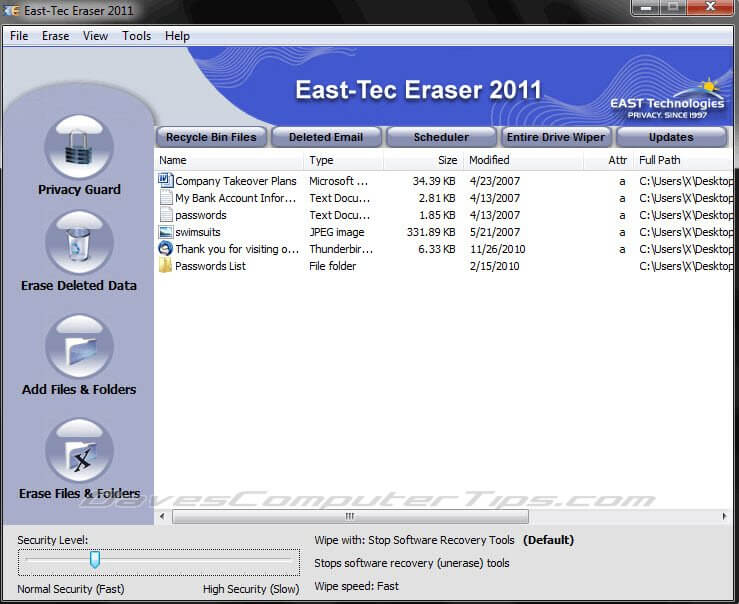Open the Scheduler button
739x604 pixels.
pos(441,137)
